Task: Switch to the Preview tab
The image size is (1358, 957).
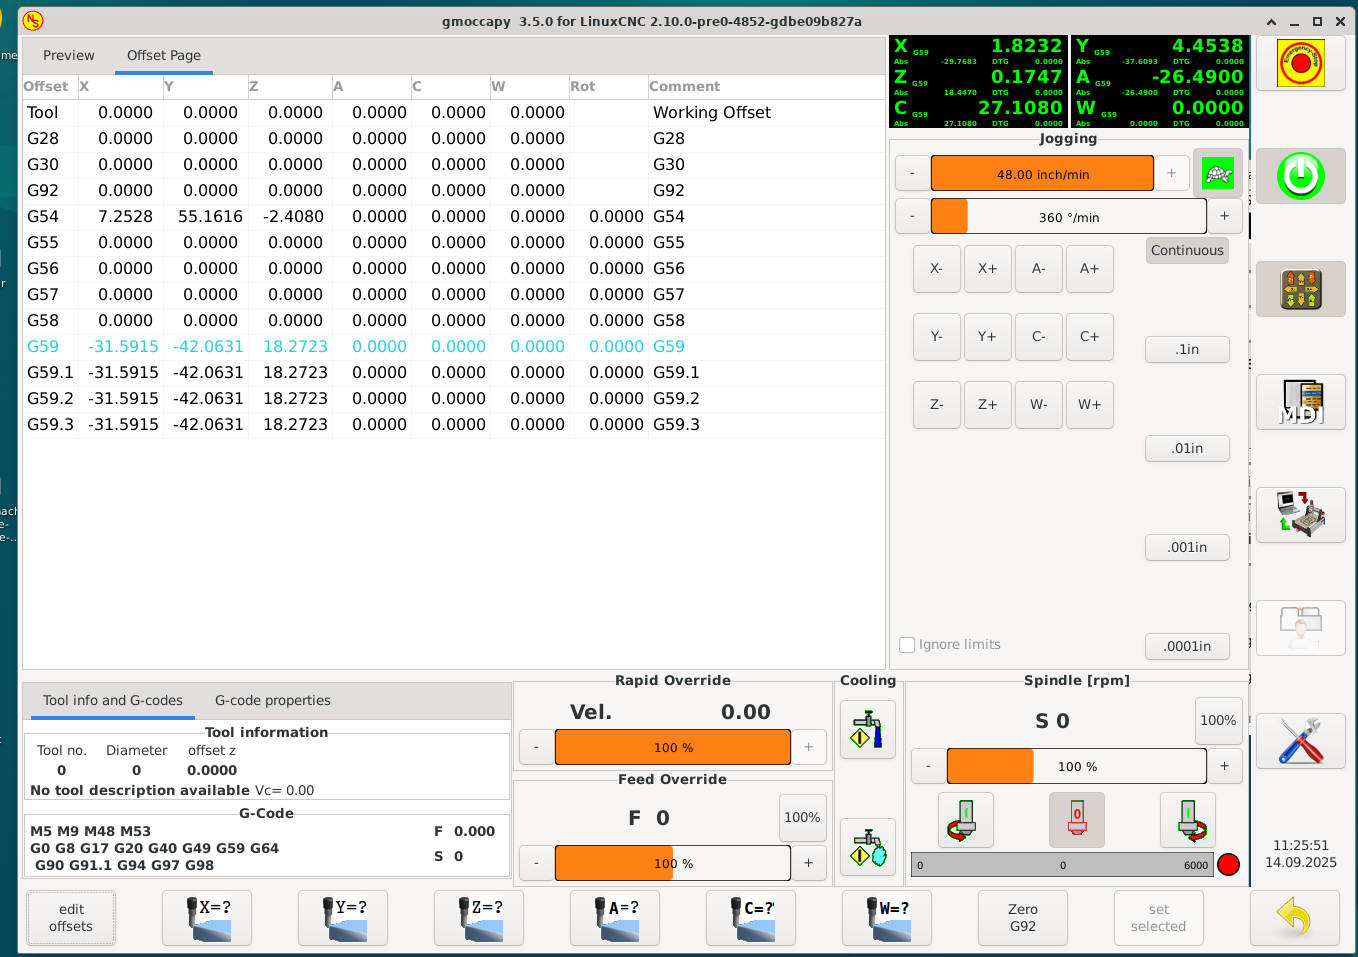Action: 68,55
